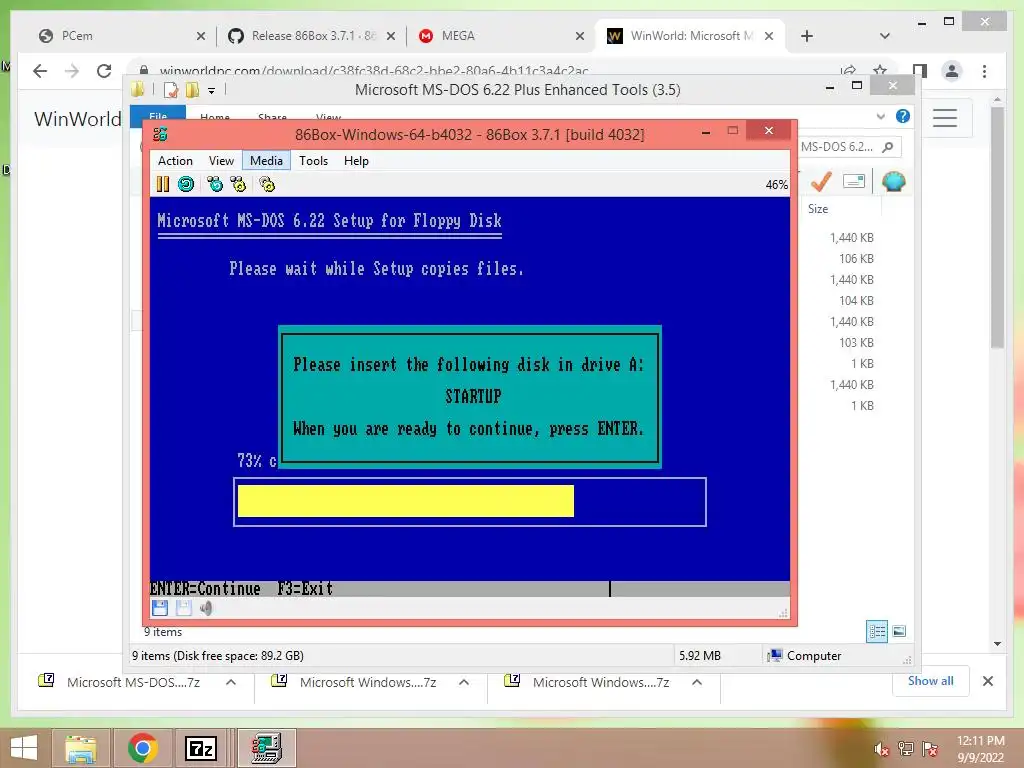Viewport: 1024px width, 768px height.
Task: Expand the Explorer ribbon chevron
Action: click(880, 116)
